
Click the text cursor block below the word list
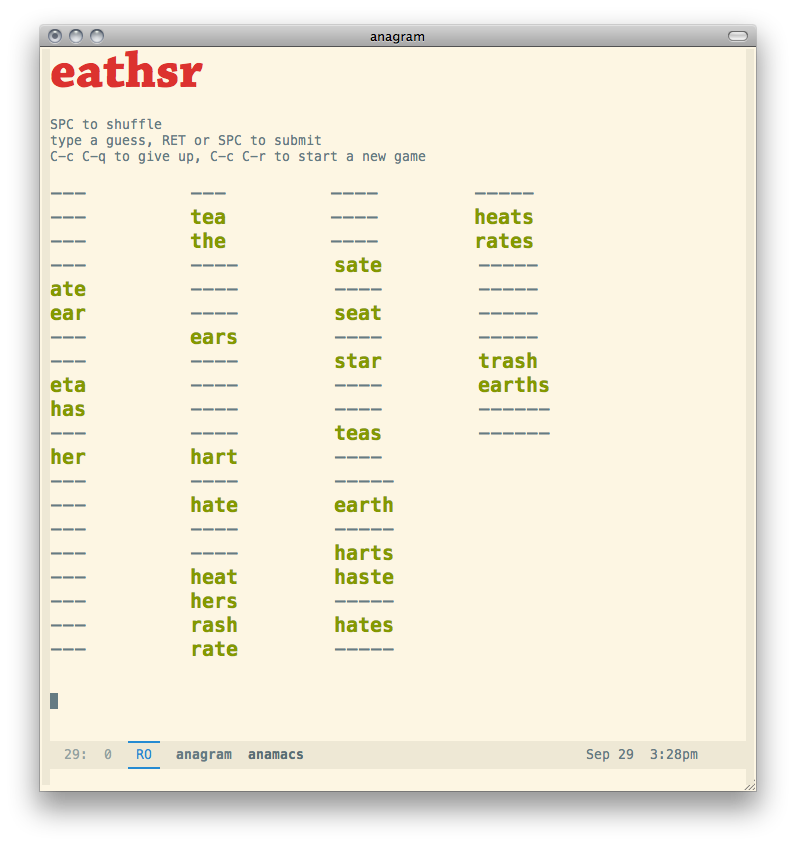coord(54,701)
